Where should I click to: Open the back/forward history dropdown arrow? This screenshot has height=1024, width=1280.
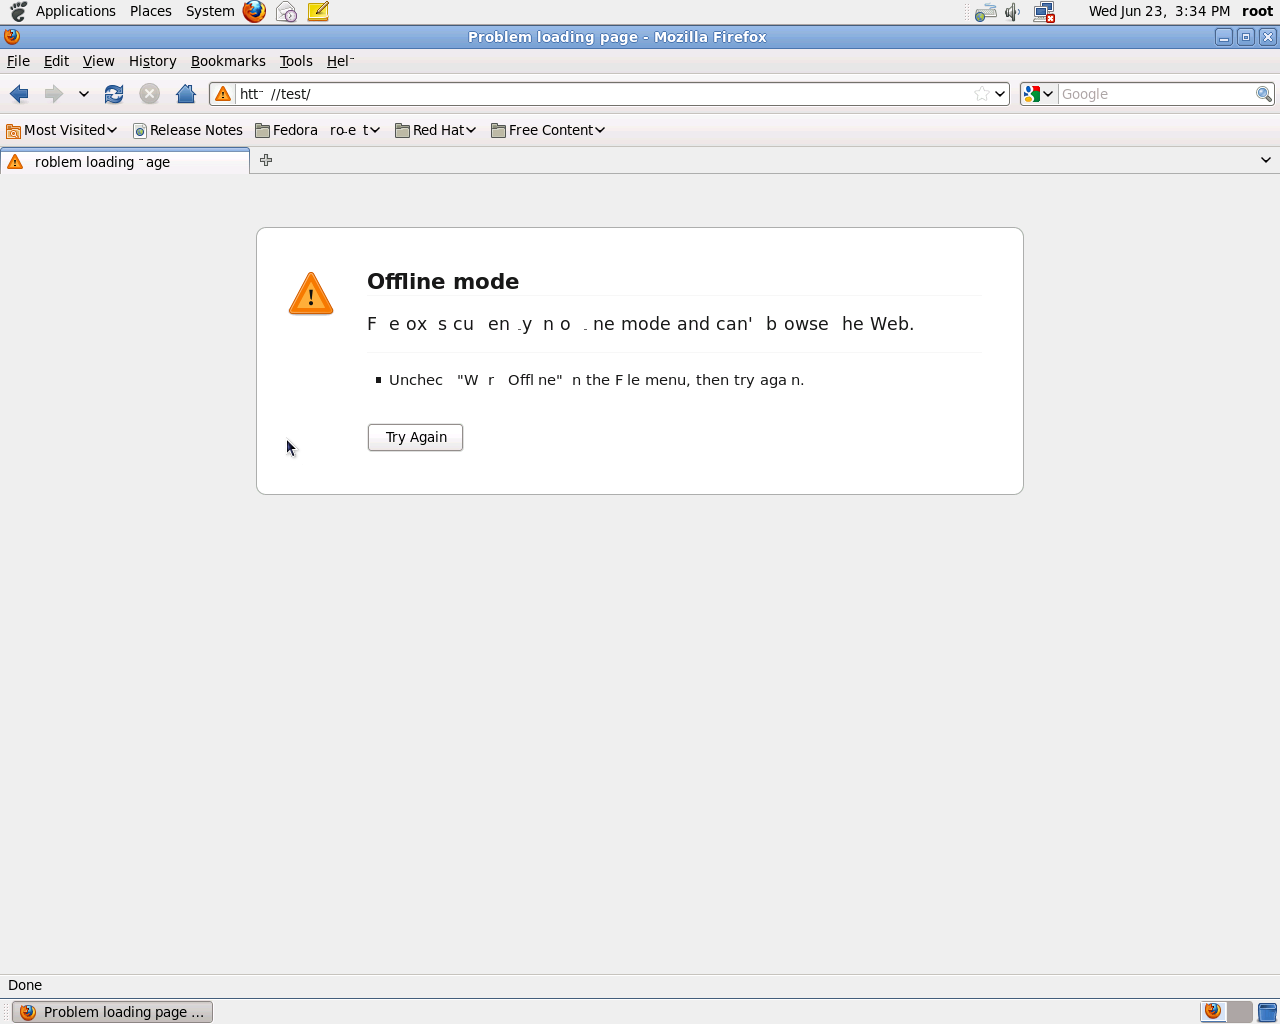point(84,94)
